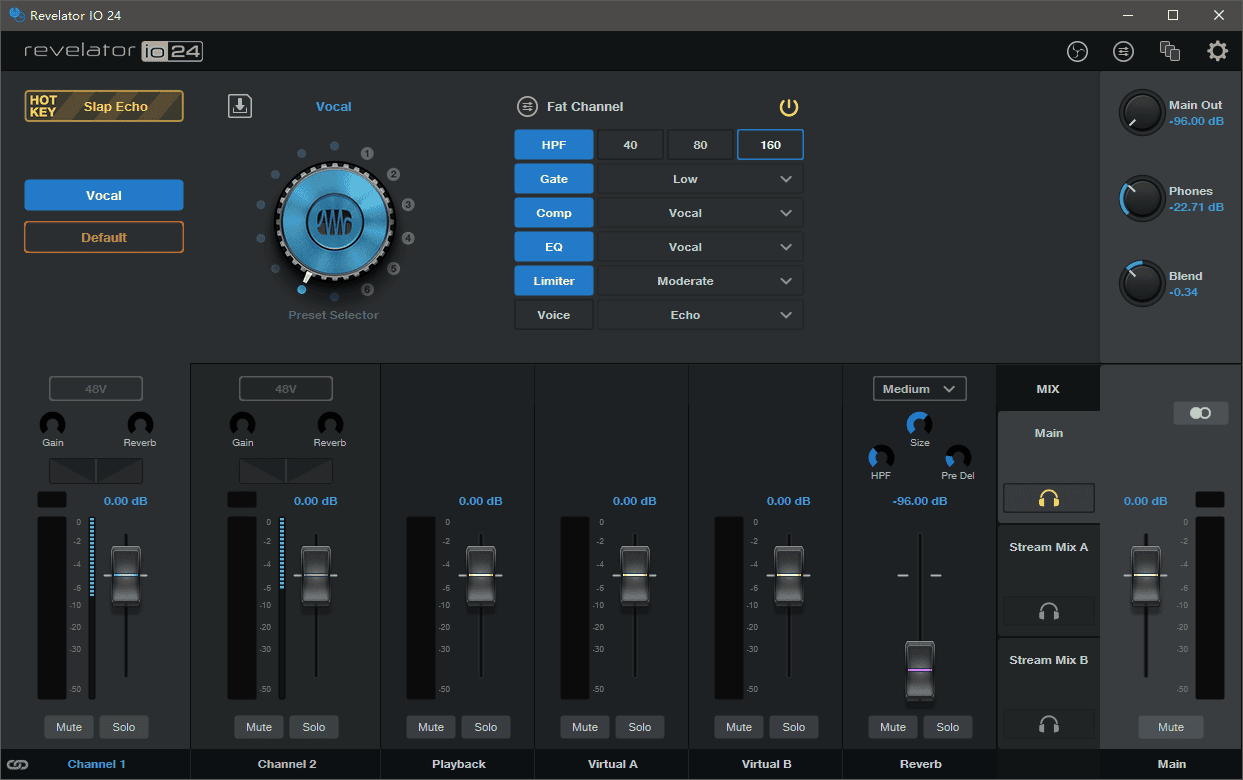
Task: Click the Blend knob
Action: pyautogui.click(x=1141, y=284)
